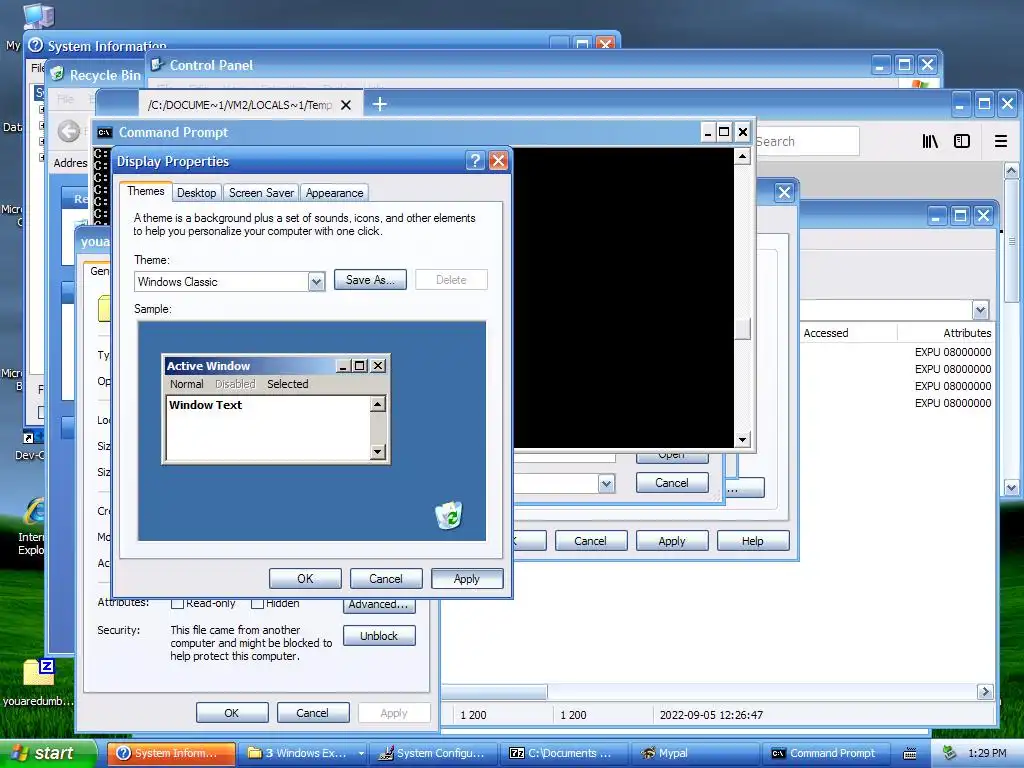Click OK in the file properties dialog

click(x=232, y=712)
